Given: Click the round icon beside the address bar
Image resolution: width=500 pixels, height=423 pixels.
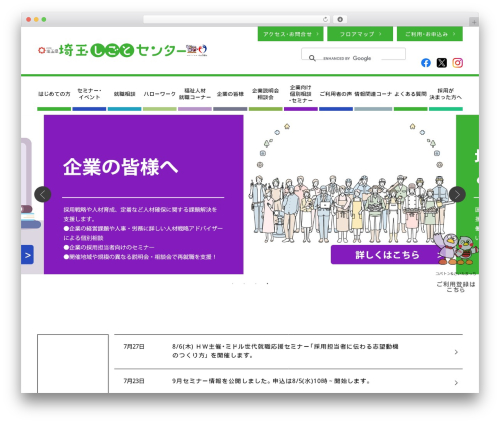Looking at the screenshot, I should (x=340, y=19).
